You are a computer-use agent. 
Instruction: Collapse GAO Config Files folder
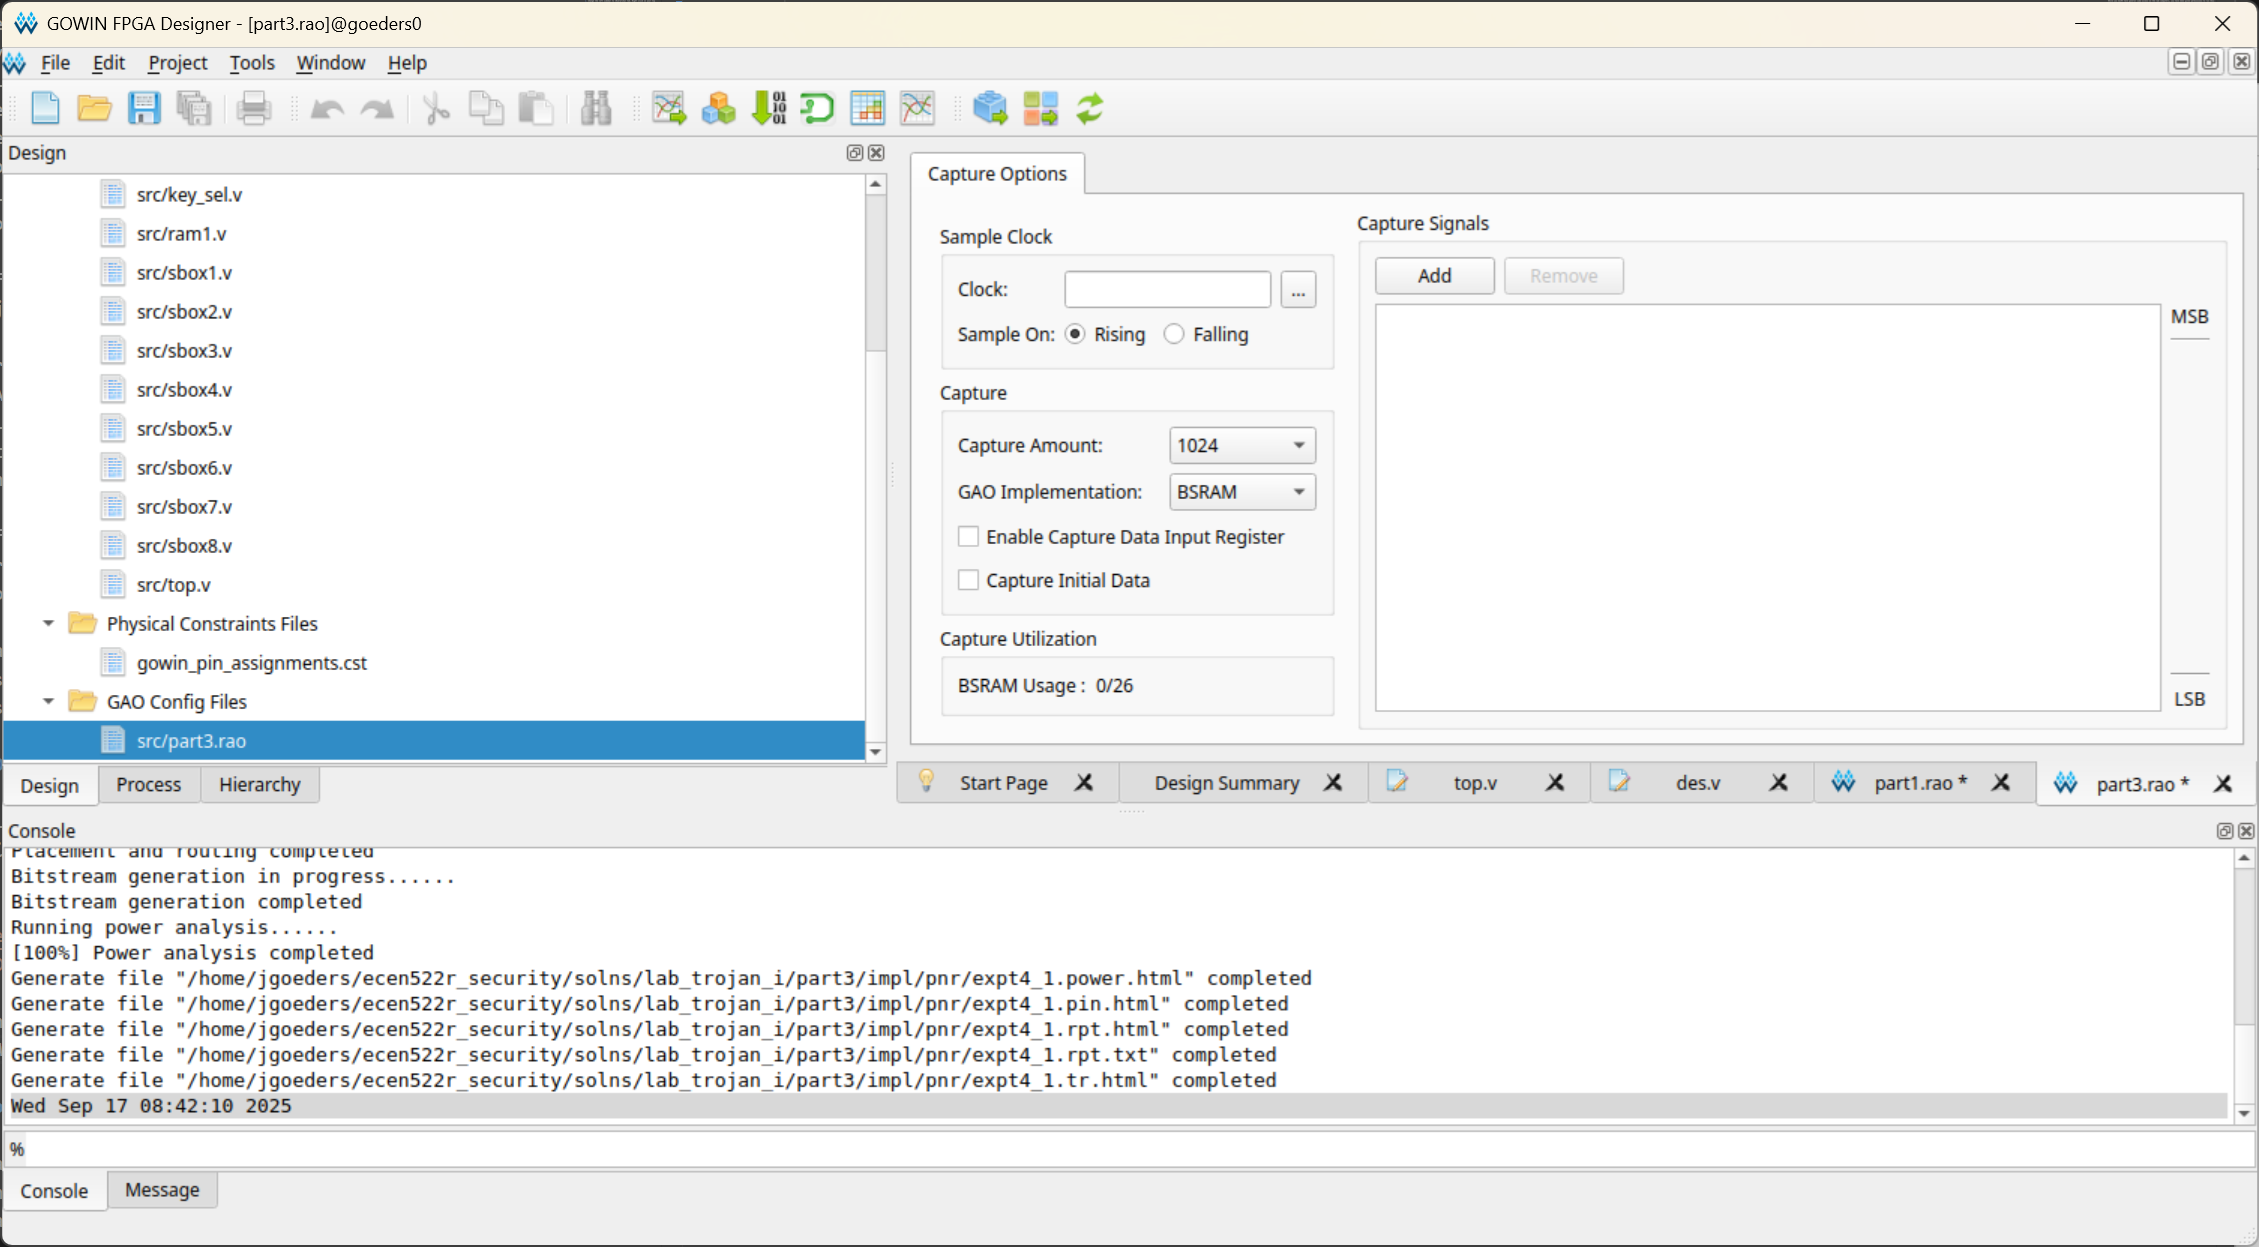[x=48, y=701]
